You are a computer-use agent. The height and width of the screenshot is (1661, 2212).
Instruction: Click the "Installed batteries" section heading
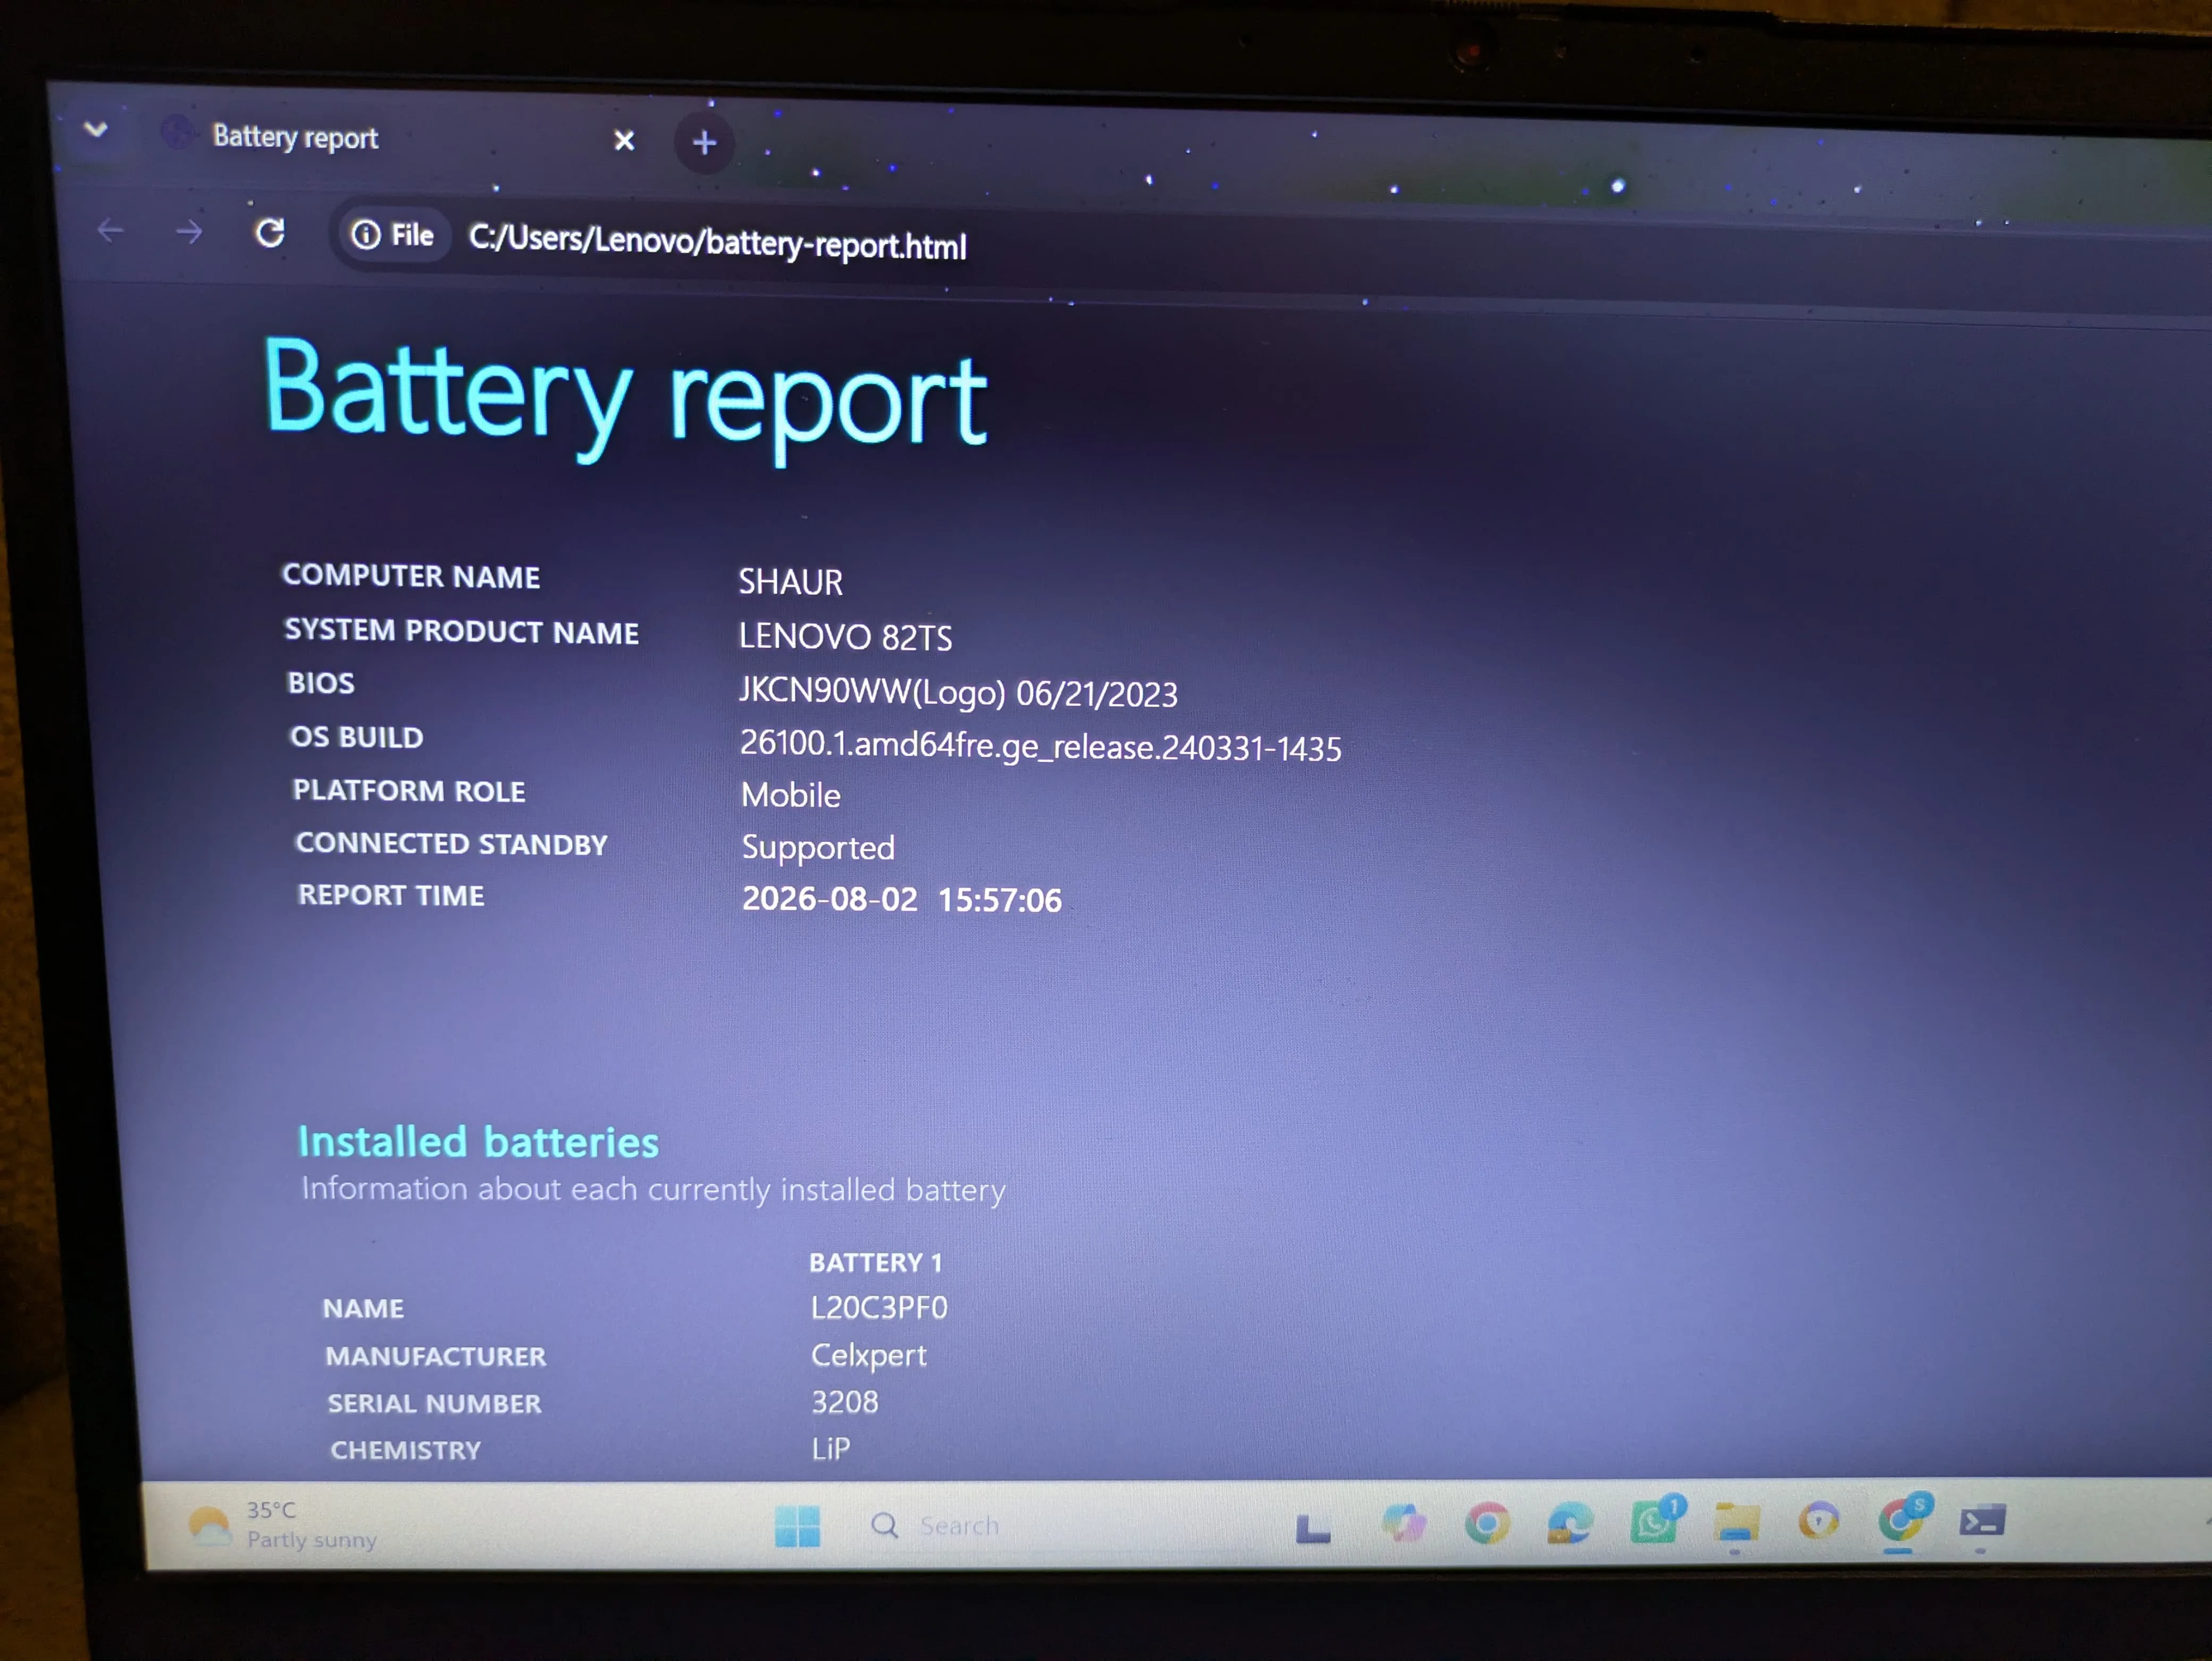pos(479,1142)
